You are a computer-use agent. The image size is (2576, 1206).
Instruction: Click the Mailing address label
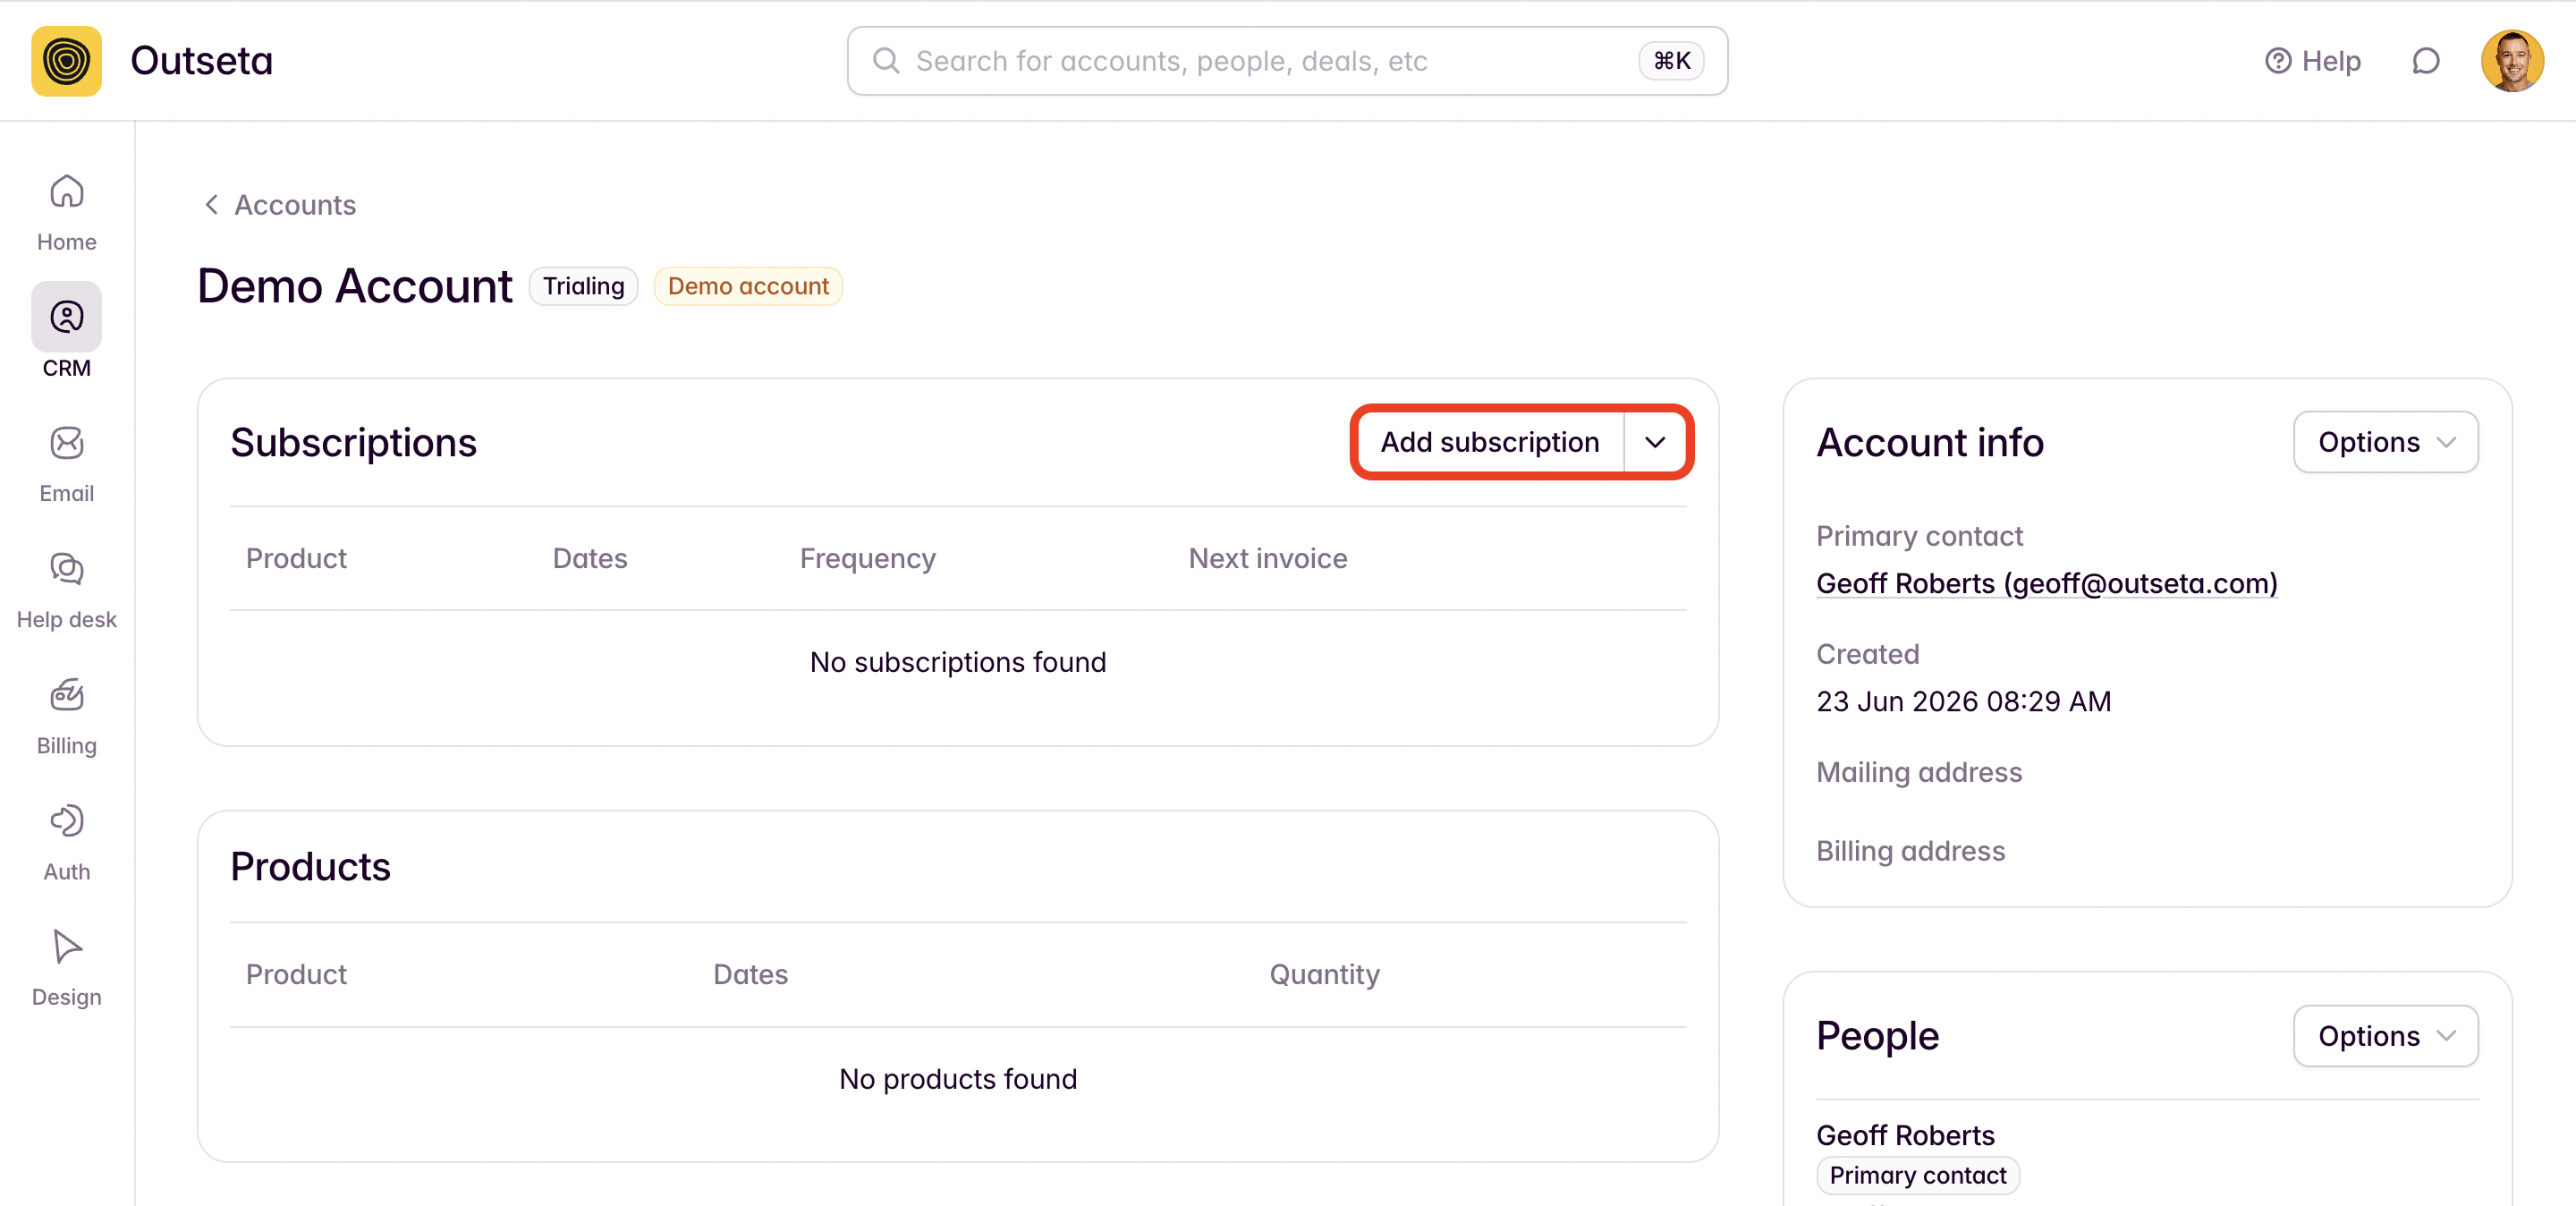1919,772
